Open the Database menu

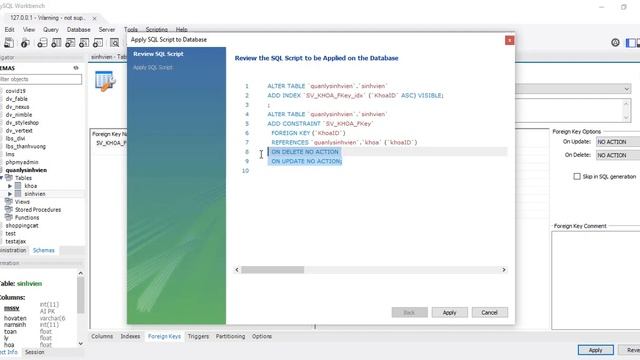(x=79, y=29)
